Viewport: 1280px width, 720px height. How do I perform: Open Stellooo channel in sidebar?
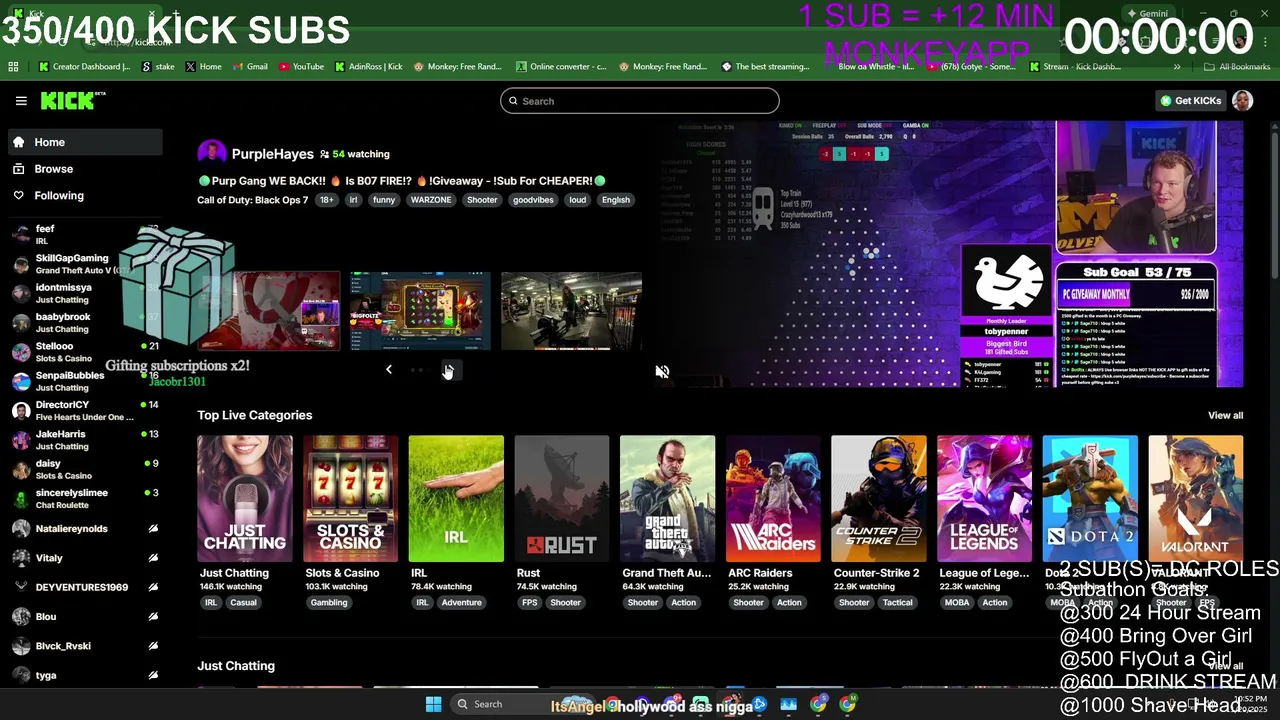(x=84, y=352)
